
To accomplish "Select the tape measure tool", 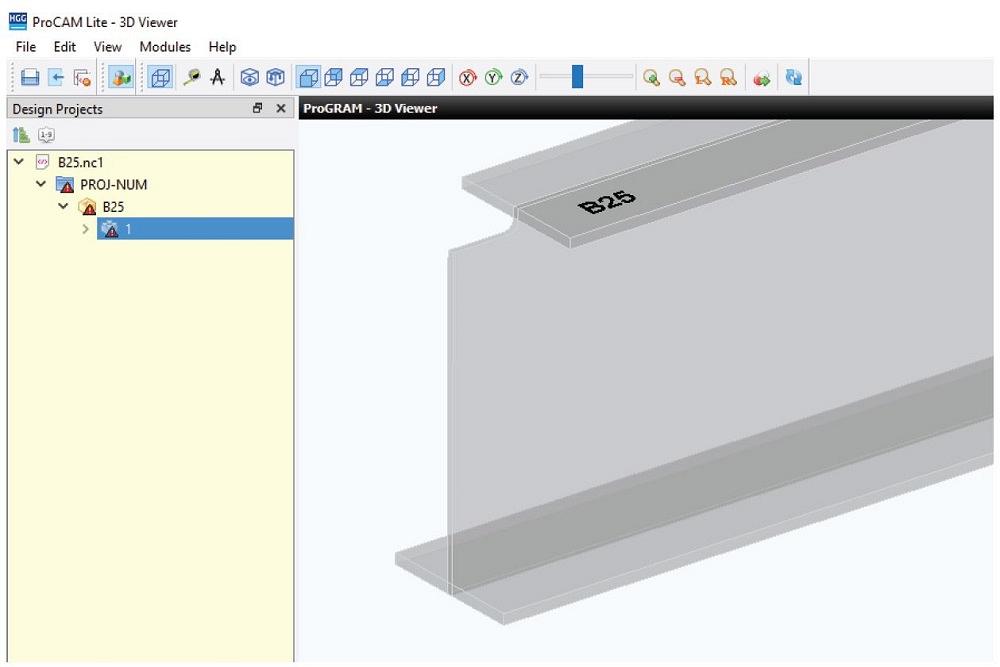I will pos(191,78).
